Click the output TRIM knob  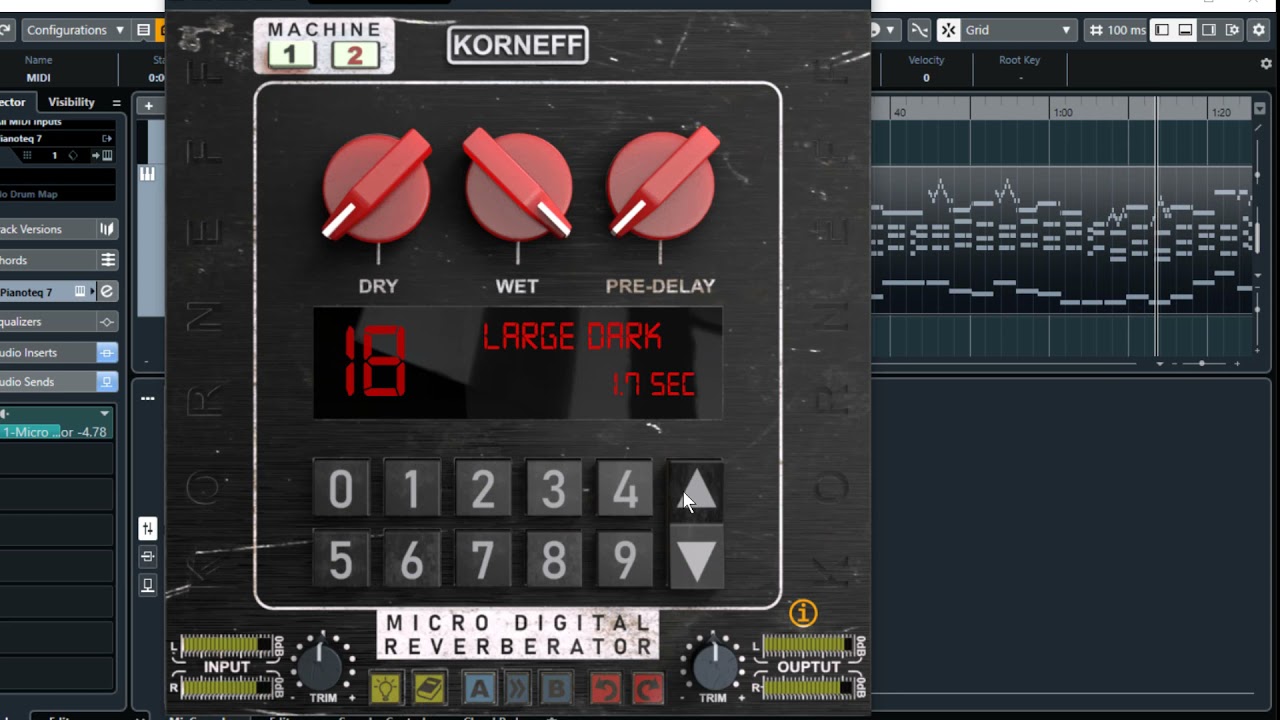click(x=713, y=665)
